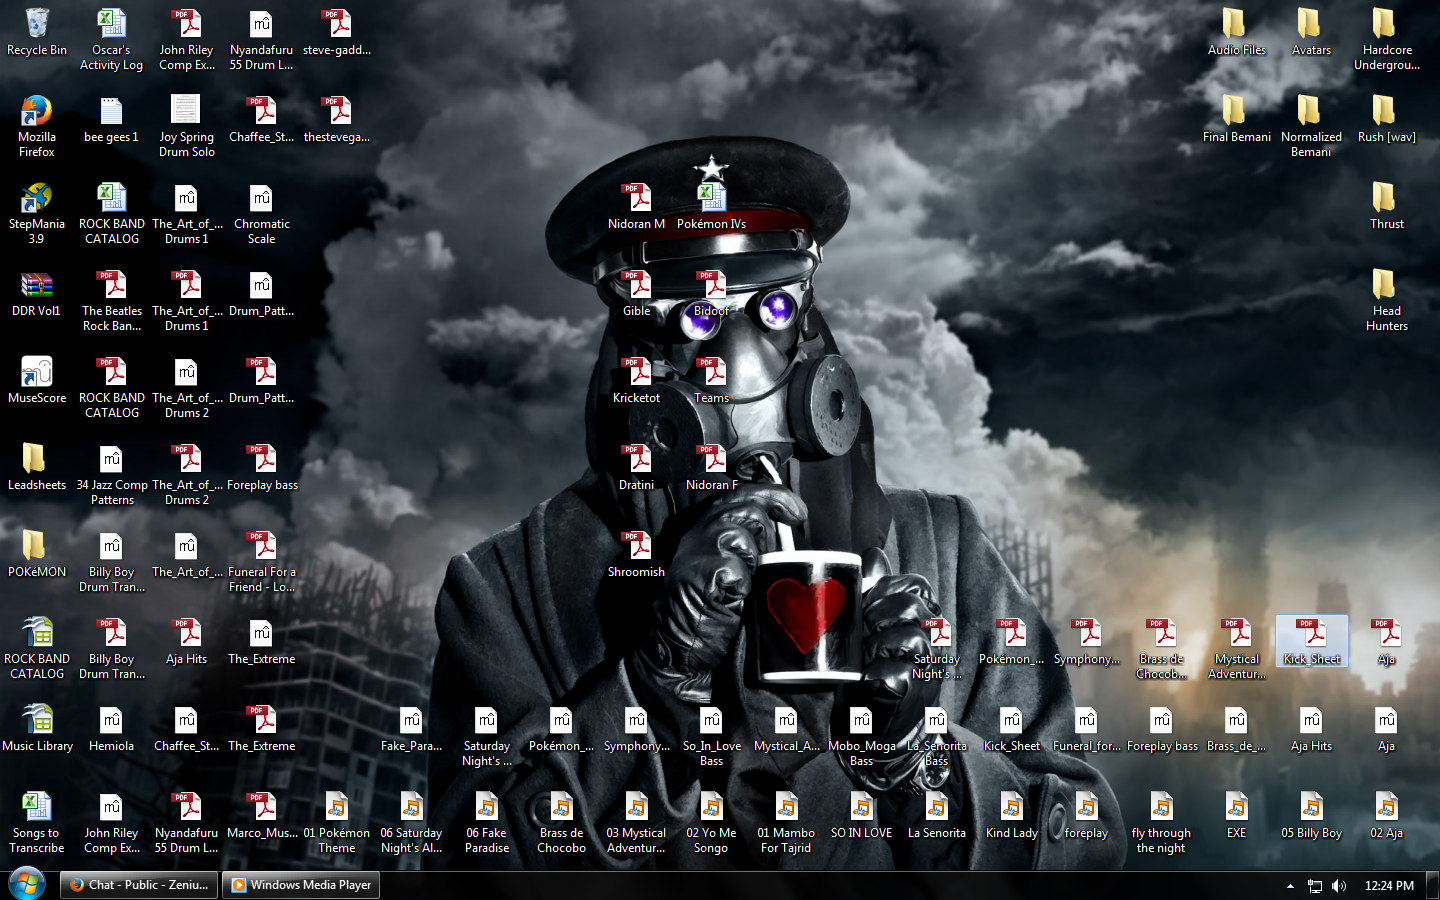Select Brass de Chocobo PDF
1440x900 pixels.
click(1161, 649)
